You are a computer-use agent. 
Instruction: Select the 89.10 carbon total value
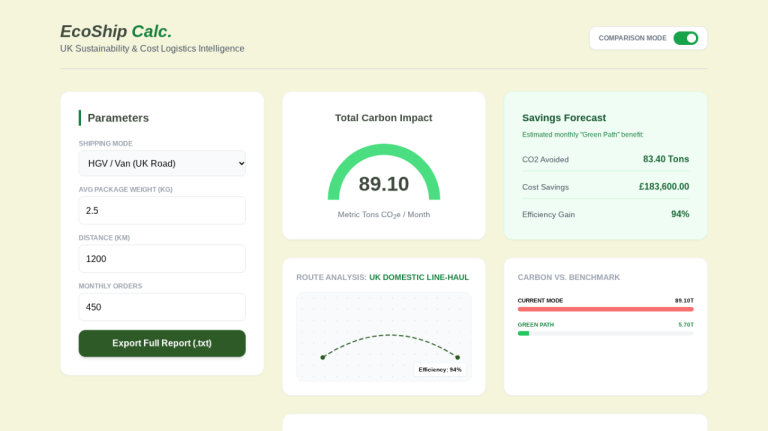384,184
